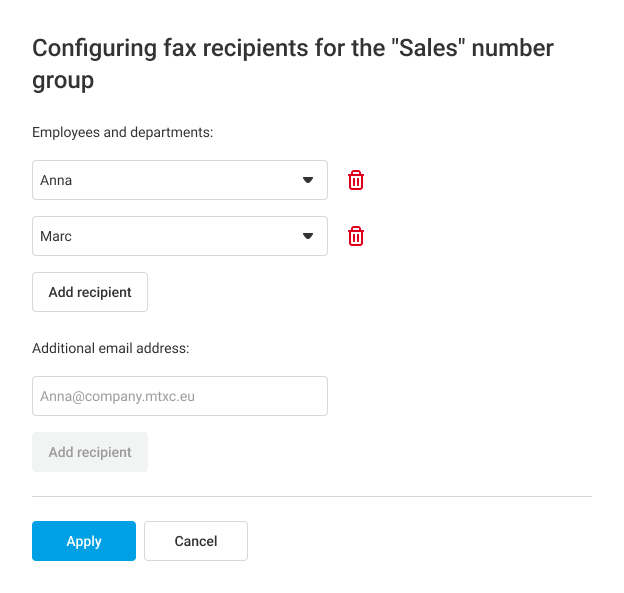Open the first recipient combo box showing Anna
The image size is (624, 593).
click(x=170, y=180)
